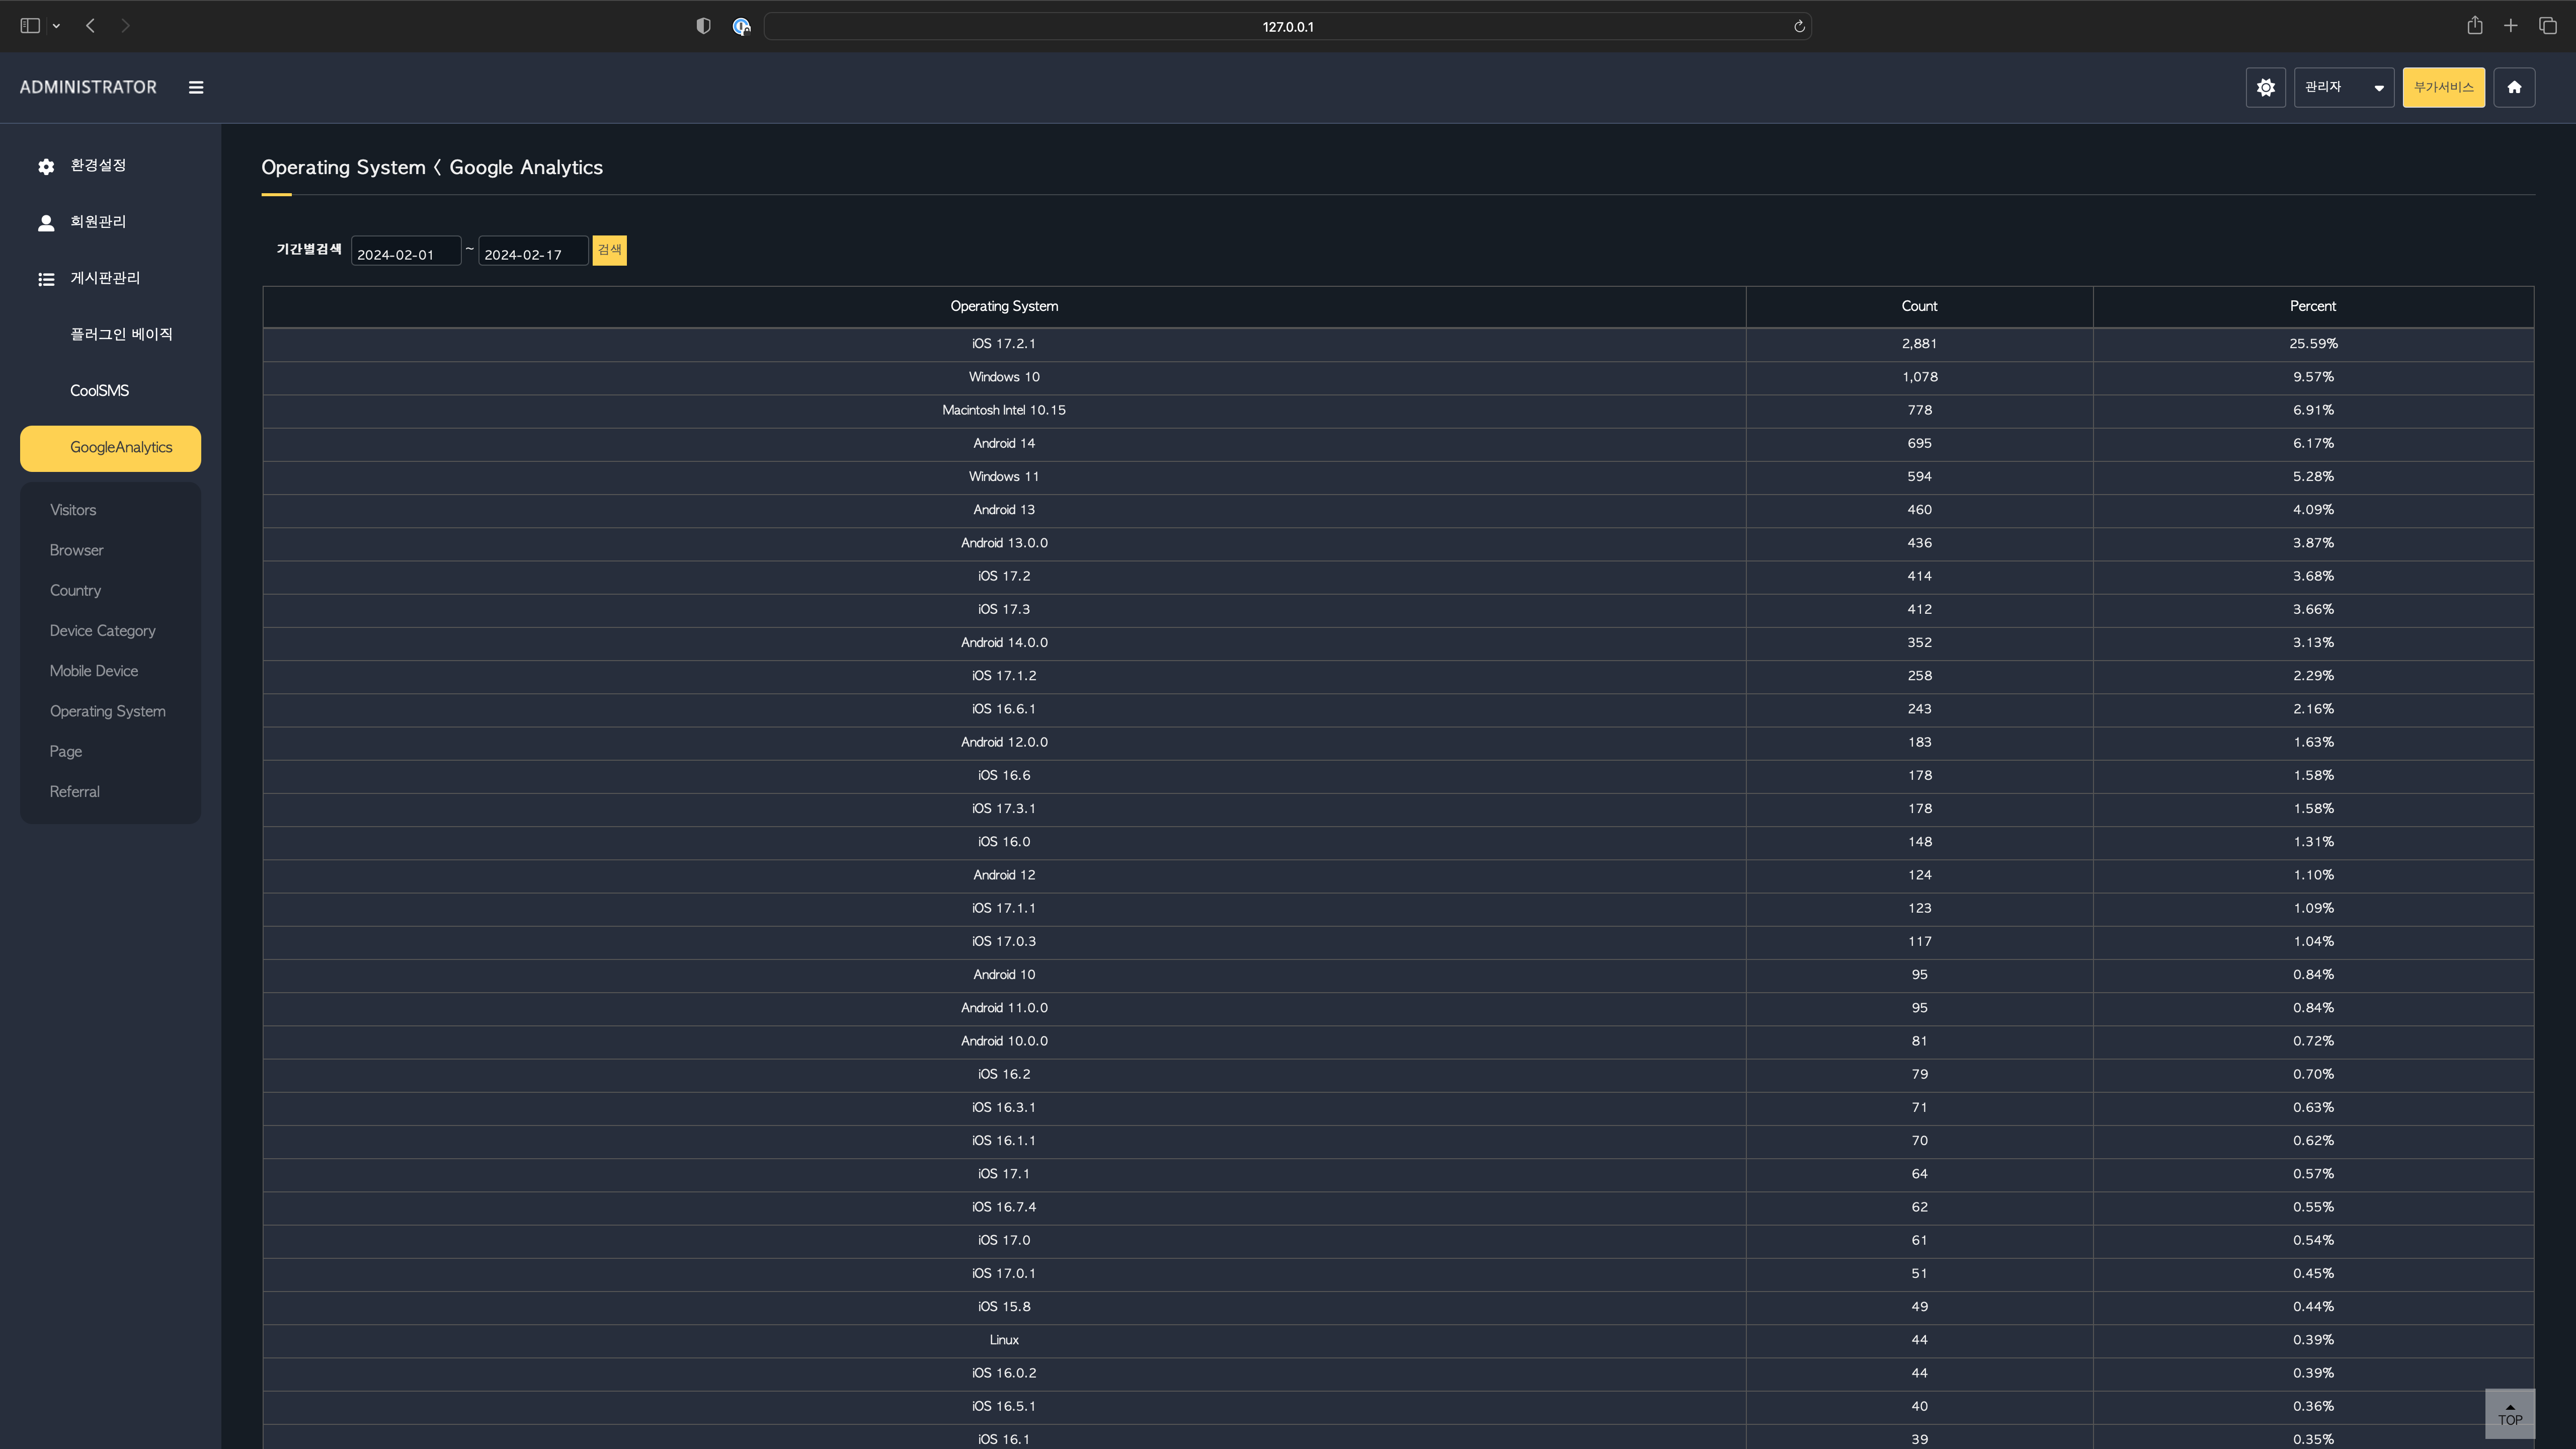Viewport: 2576px width, 1449px height.
Task: Open a new browser tab with the plus icon
Action: pyautogui.click(x=2510, y=26)
